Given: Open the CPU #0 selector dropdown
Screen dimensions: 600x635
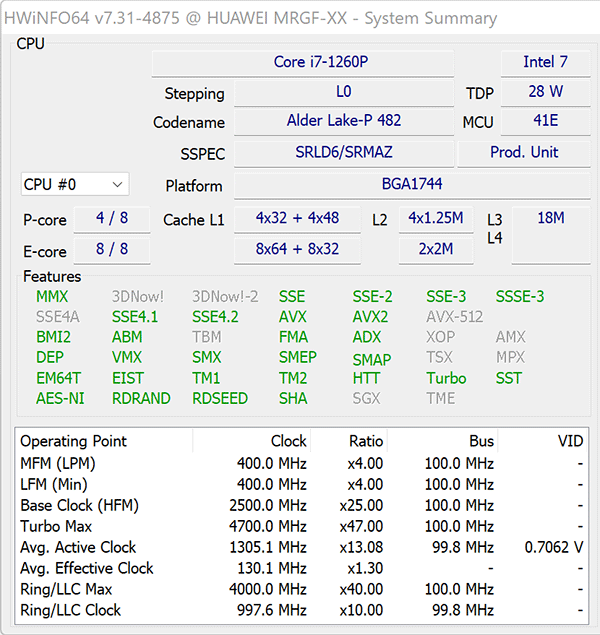Looking at the screenshot, I should 76,184.
